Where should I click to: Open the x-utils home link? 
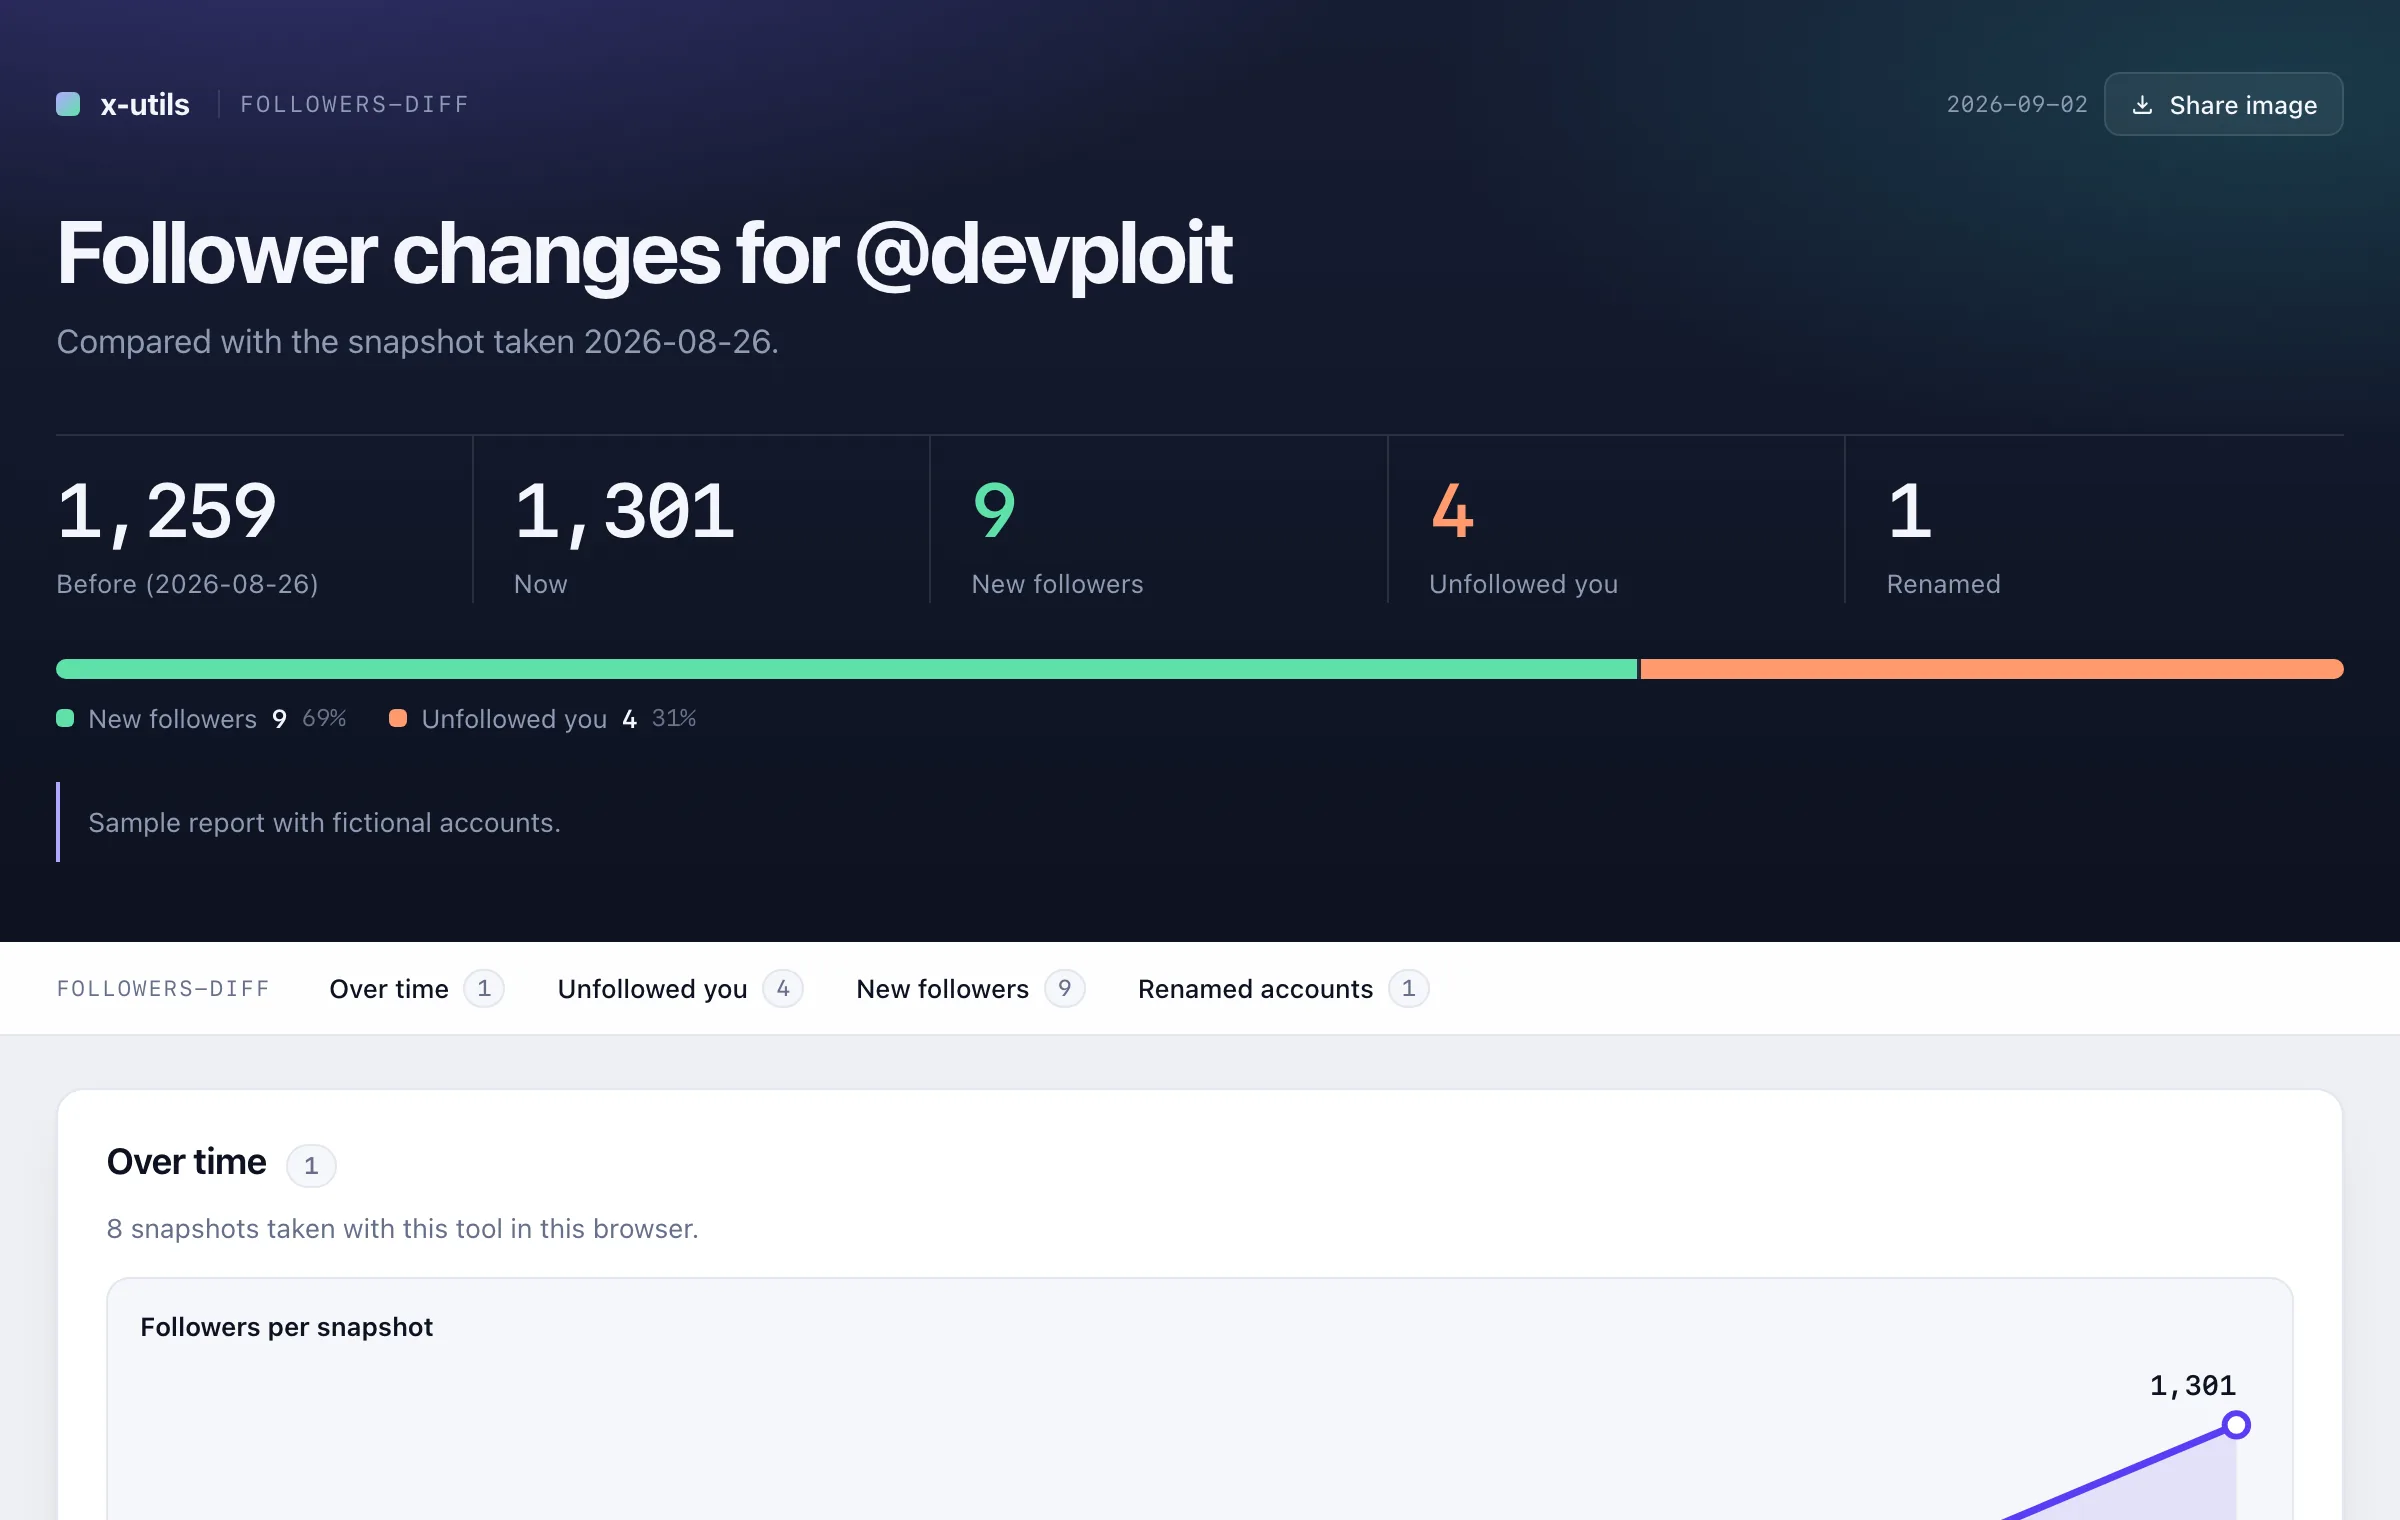click(123, 104)
